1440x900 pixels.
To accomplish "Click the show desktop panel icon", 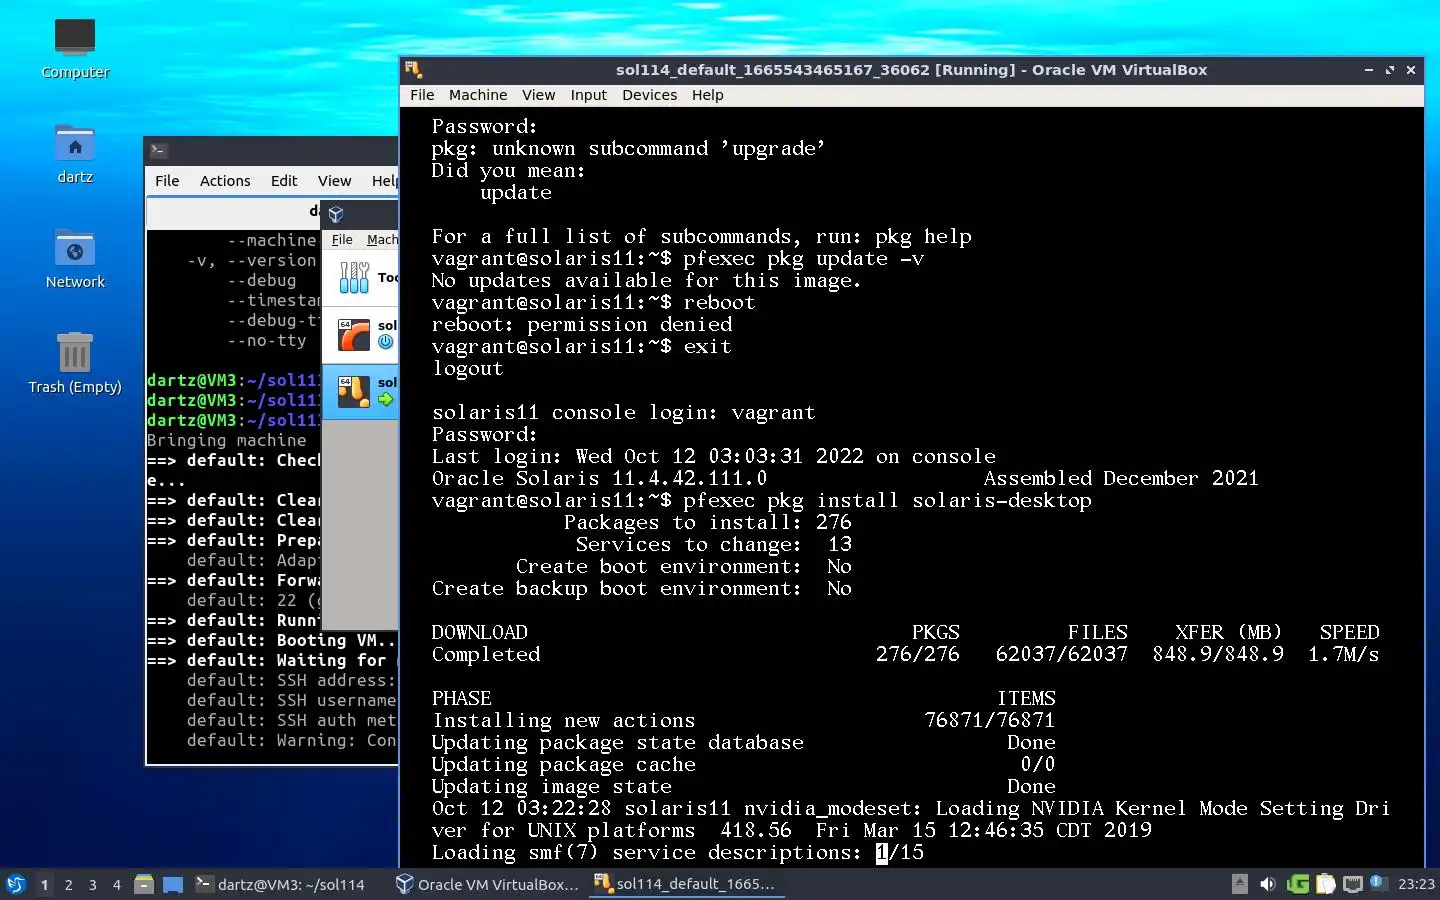I will pyautogui.click(x=173, y=884).
